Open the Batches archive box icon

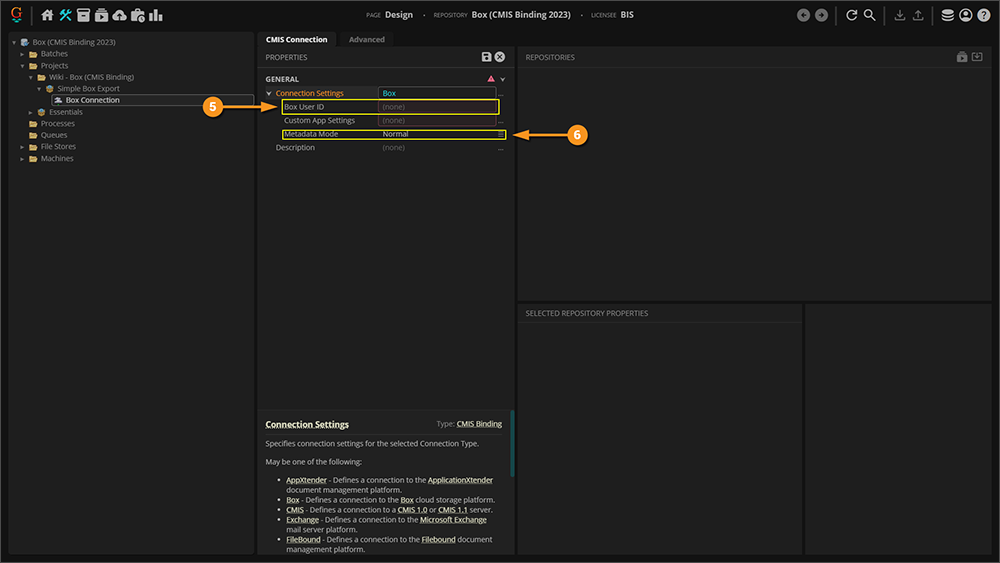pyautogui.click(x=84, y=15)
